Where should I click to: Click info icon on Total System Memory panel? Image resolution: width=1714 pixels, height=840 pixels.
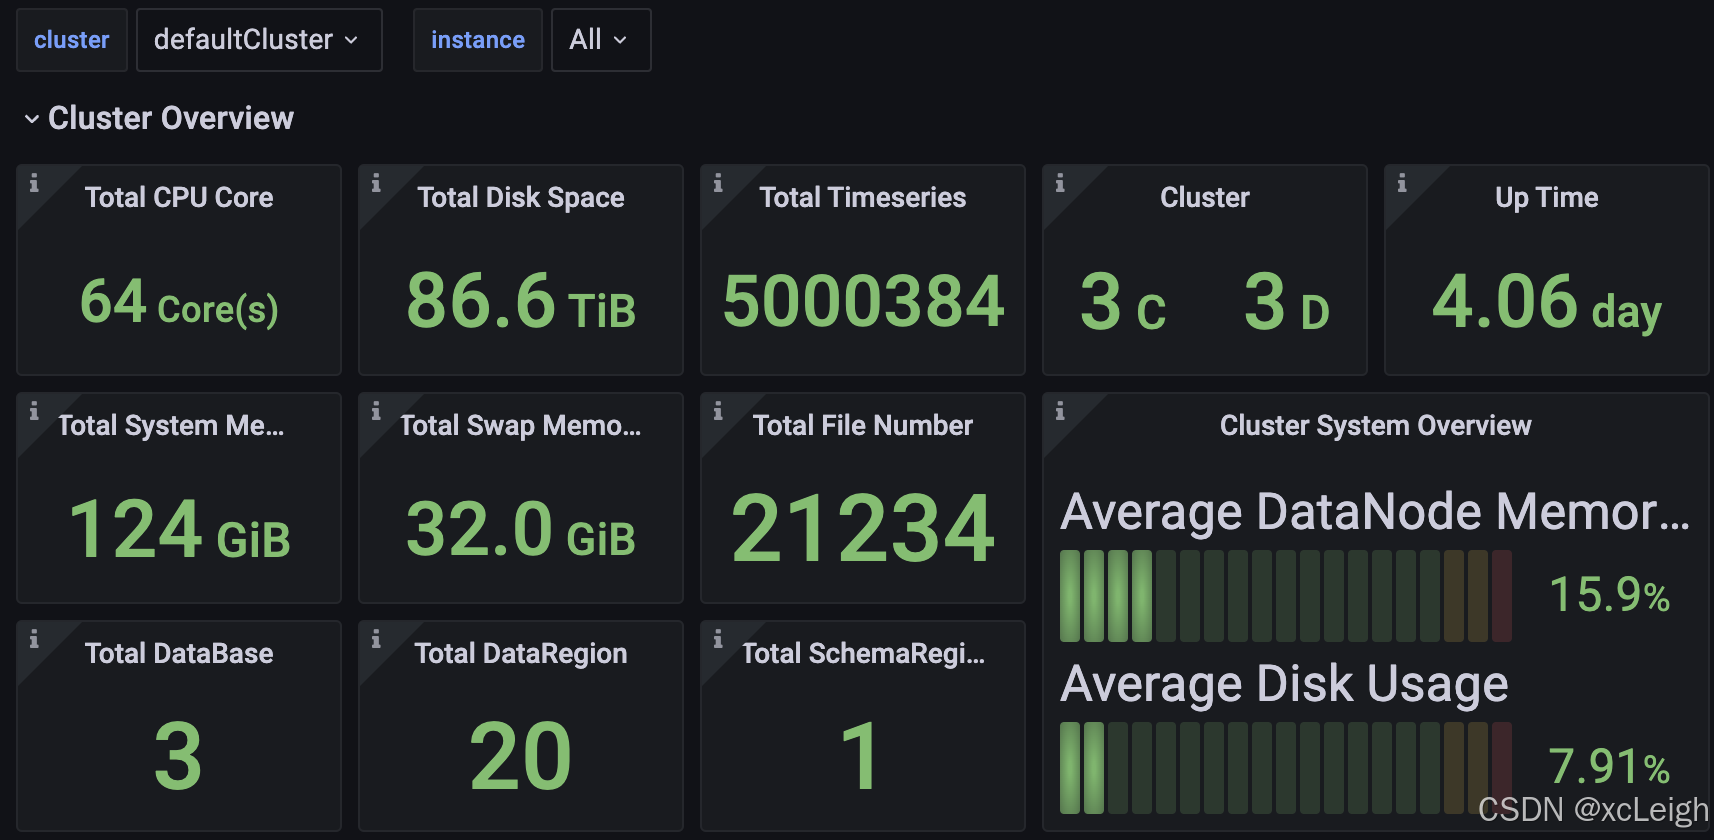coord(34,411)
